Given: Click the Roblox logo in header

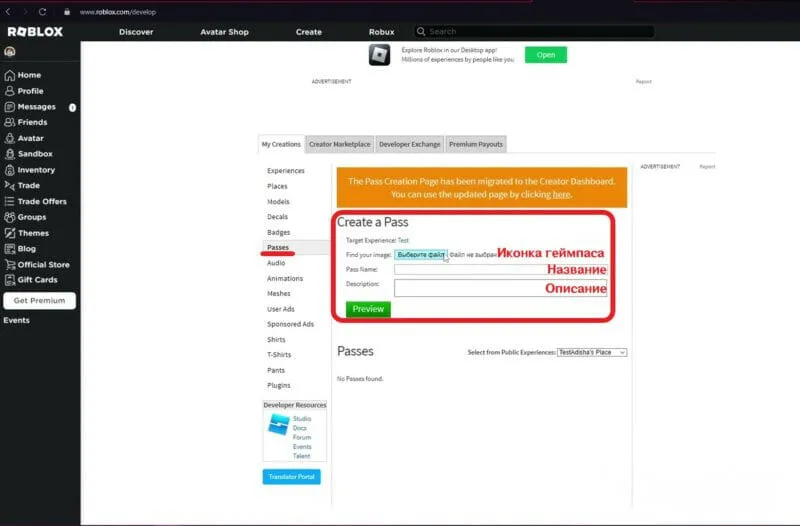Looking at the screenshot, I should [35, 32].
